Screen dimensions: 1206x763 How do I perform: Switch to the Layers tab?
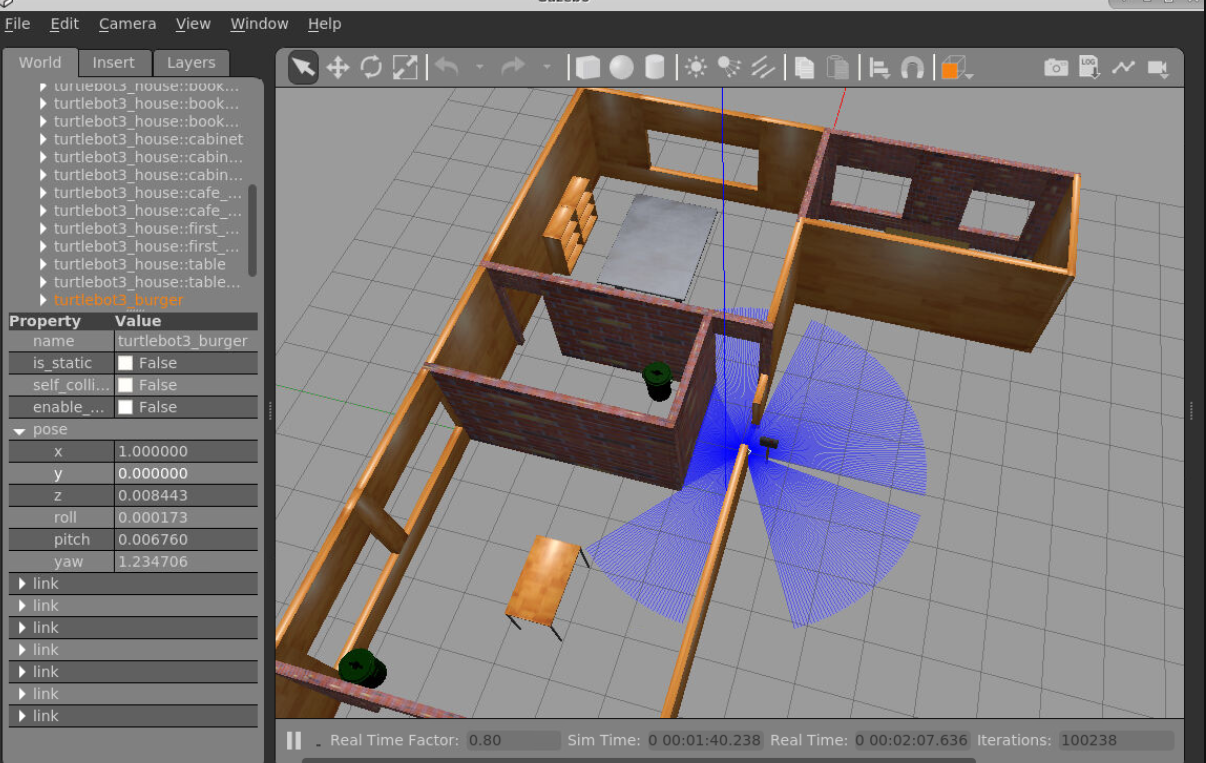pos(191,62)
